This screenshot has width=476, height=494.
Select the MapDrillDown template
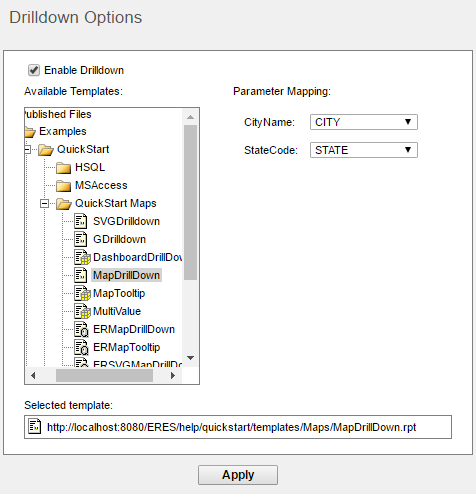[126, 275]
